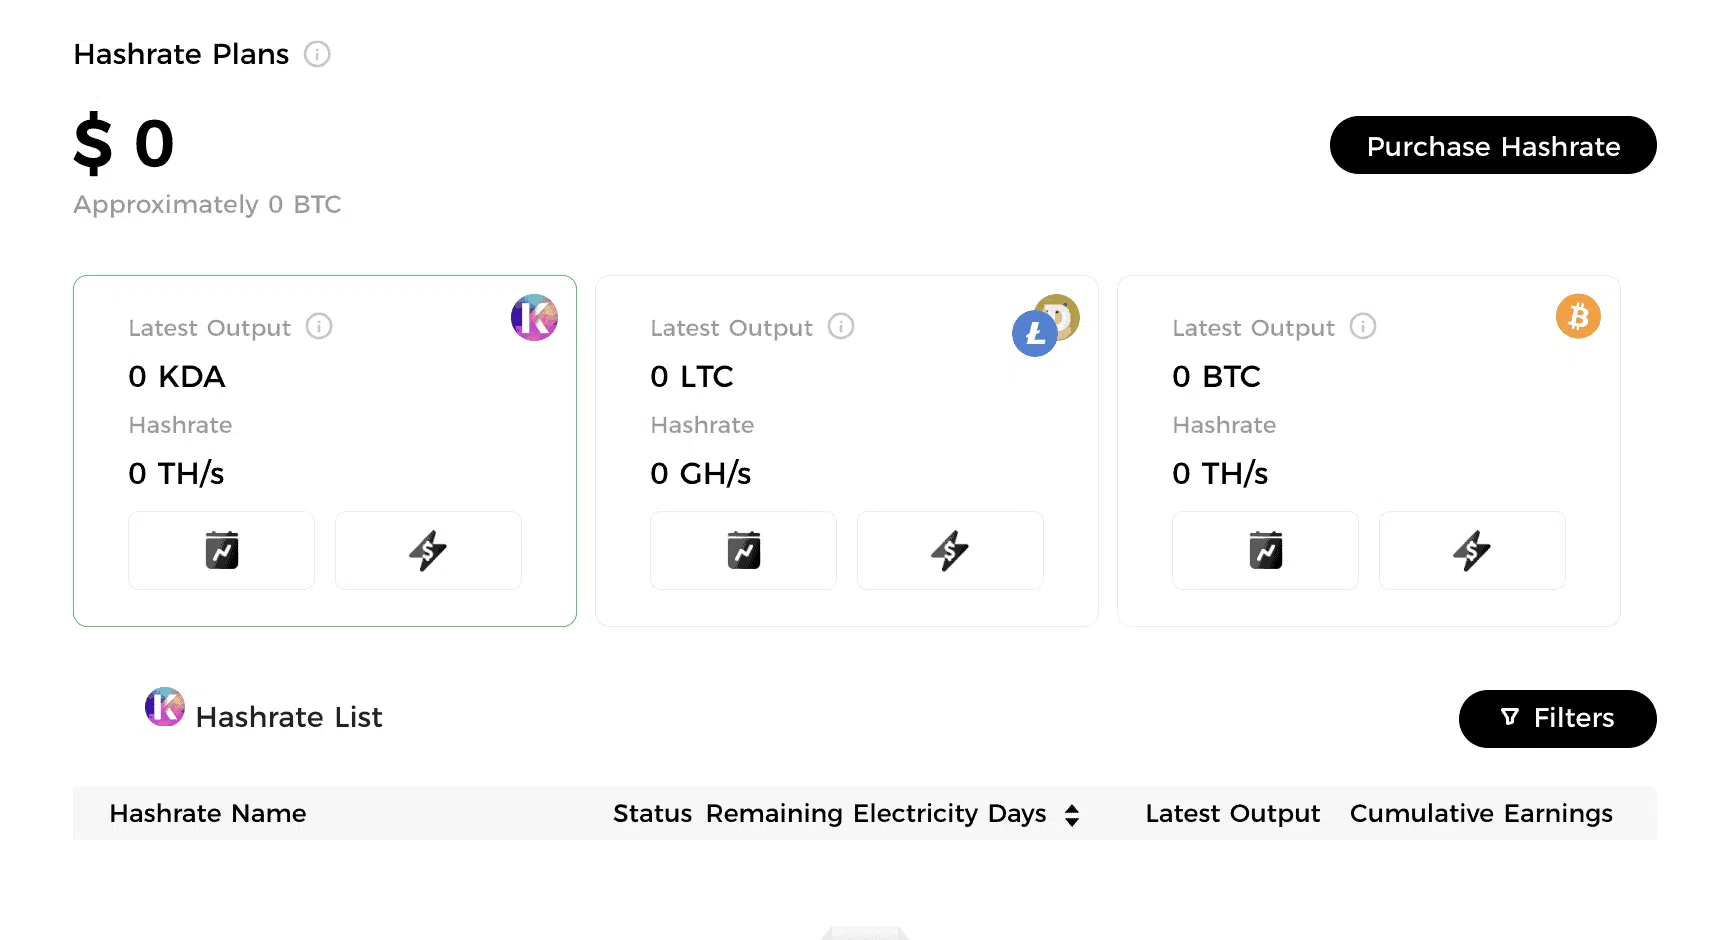Click BTC card electricity fee lightning icon
This screenshot has width=1718, height=940.
[1472, 550]
